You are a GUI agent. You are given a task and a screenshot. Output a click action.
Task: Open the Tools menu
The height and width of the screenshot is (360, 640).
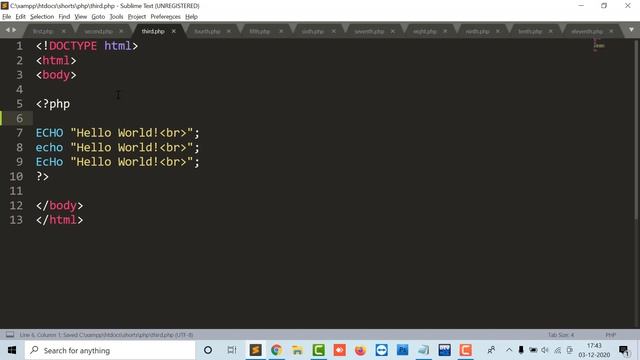(116, 17)
